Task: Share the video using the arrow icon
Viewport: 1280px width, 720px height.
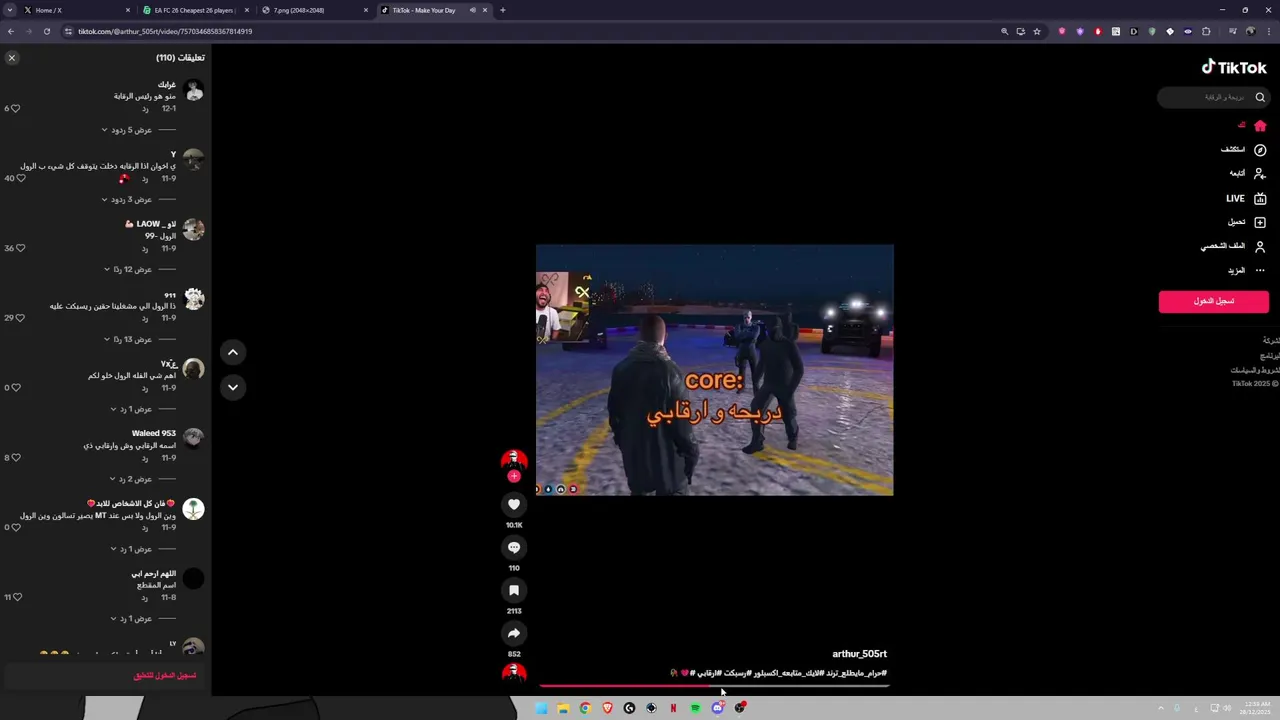Action: [514, 633]
